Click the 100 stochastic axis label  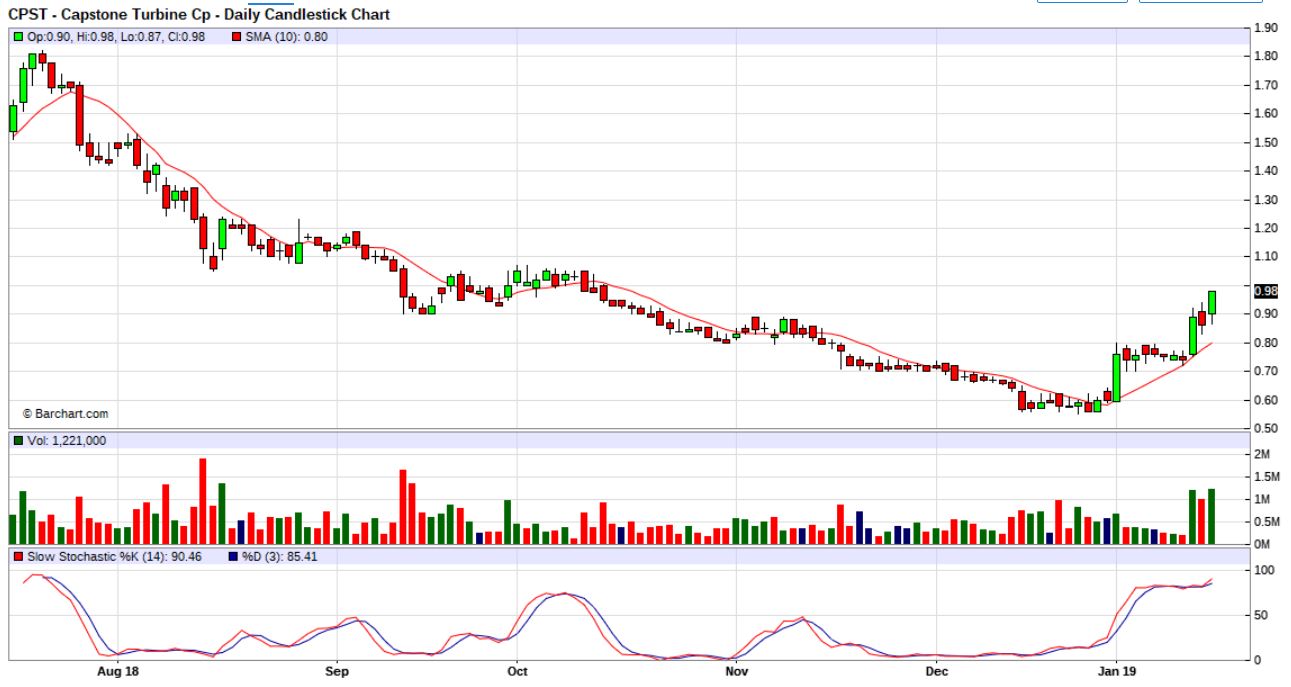coord(1264,570)
